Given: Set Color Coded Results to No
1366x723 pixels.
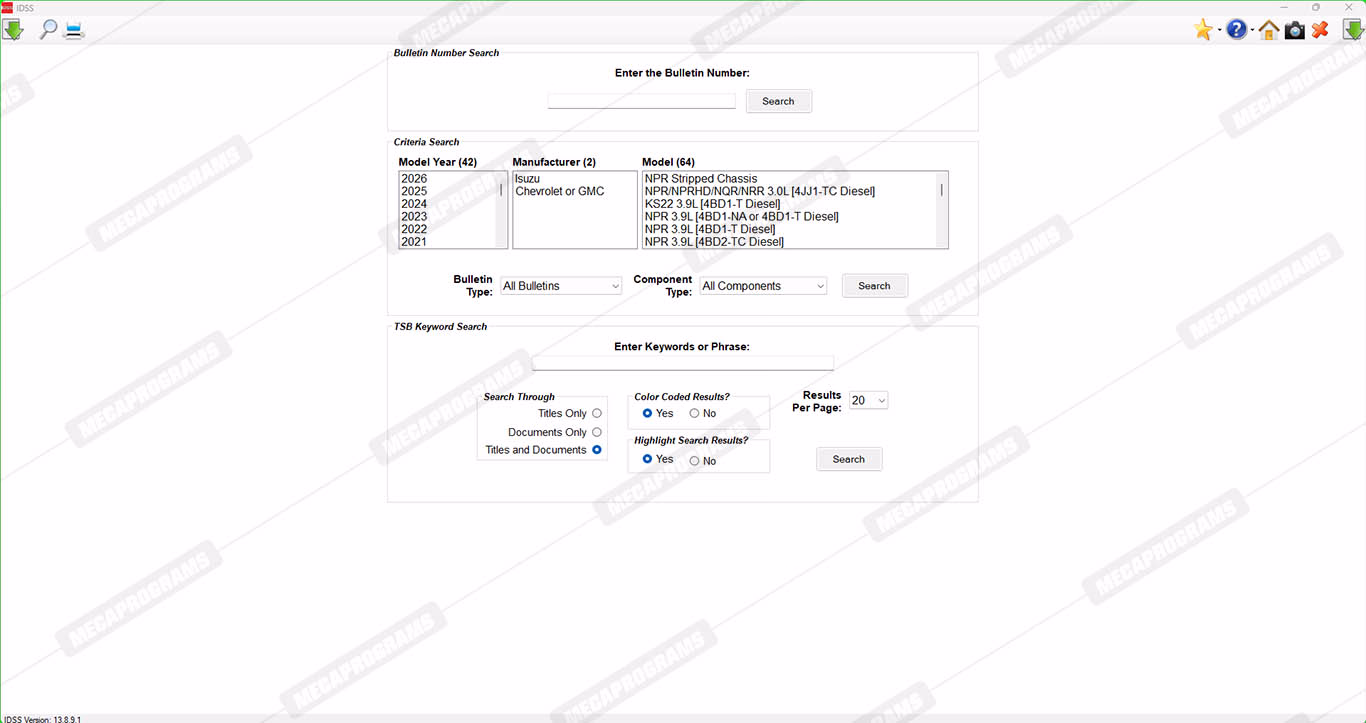Looking at the screenshot, I should [x=694, y=413].
